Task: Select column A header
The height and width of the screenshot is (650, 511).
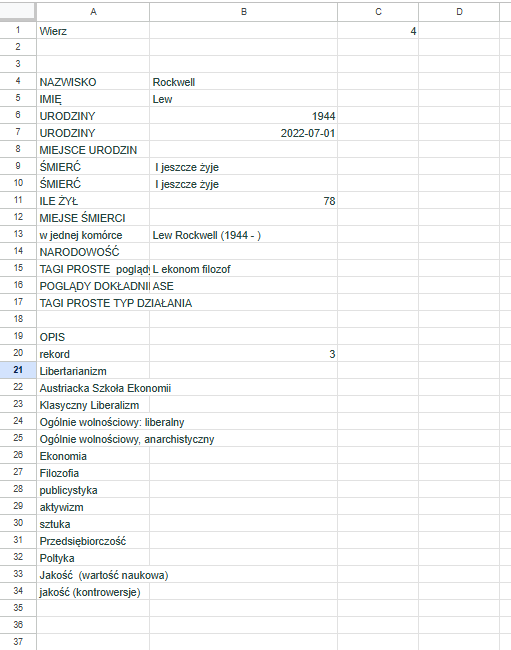Action: click(x=93, y=12)
